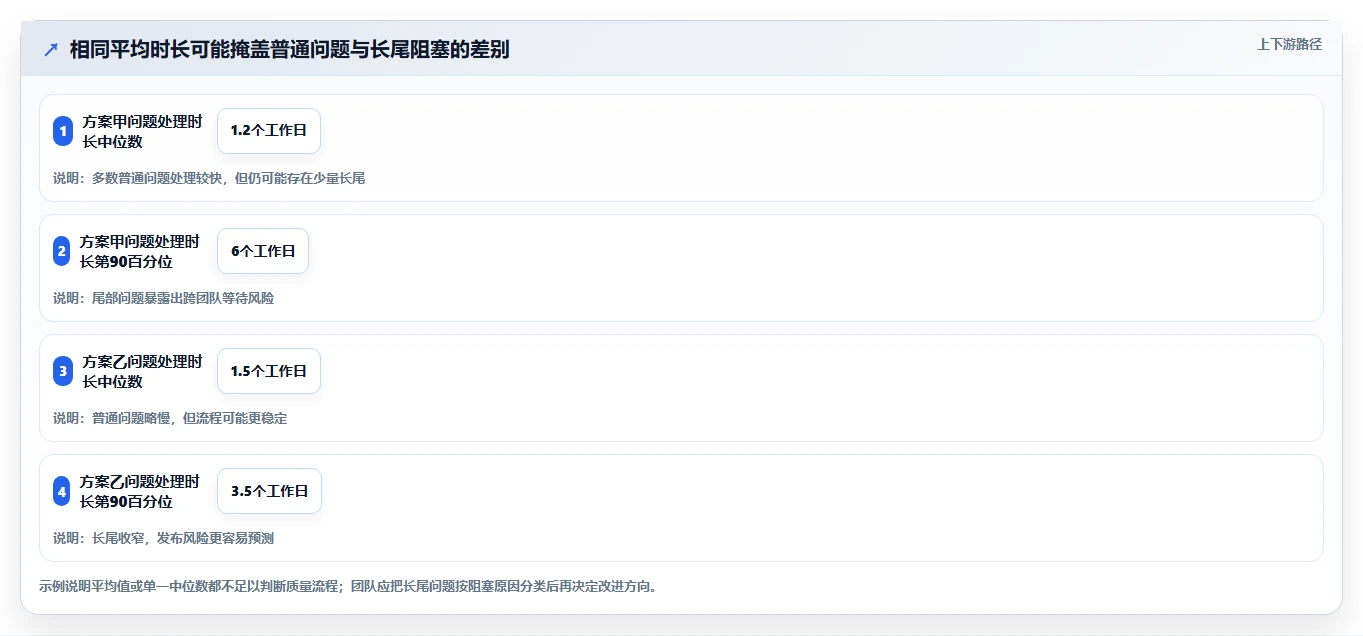The width and height of the screenshot is (1363, 636).
Task: Select the step 4 number badge
Action: pos(62,491)
